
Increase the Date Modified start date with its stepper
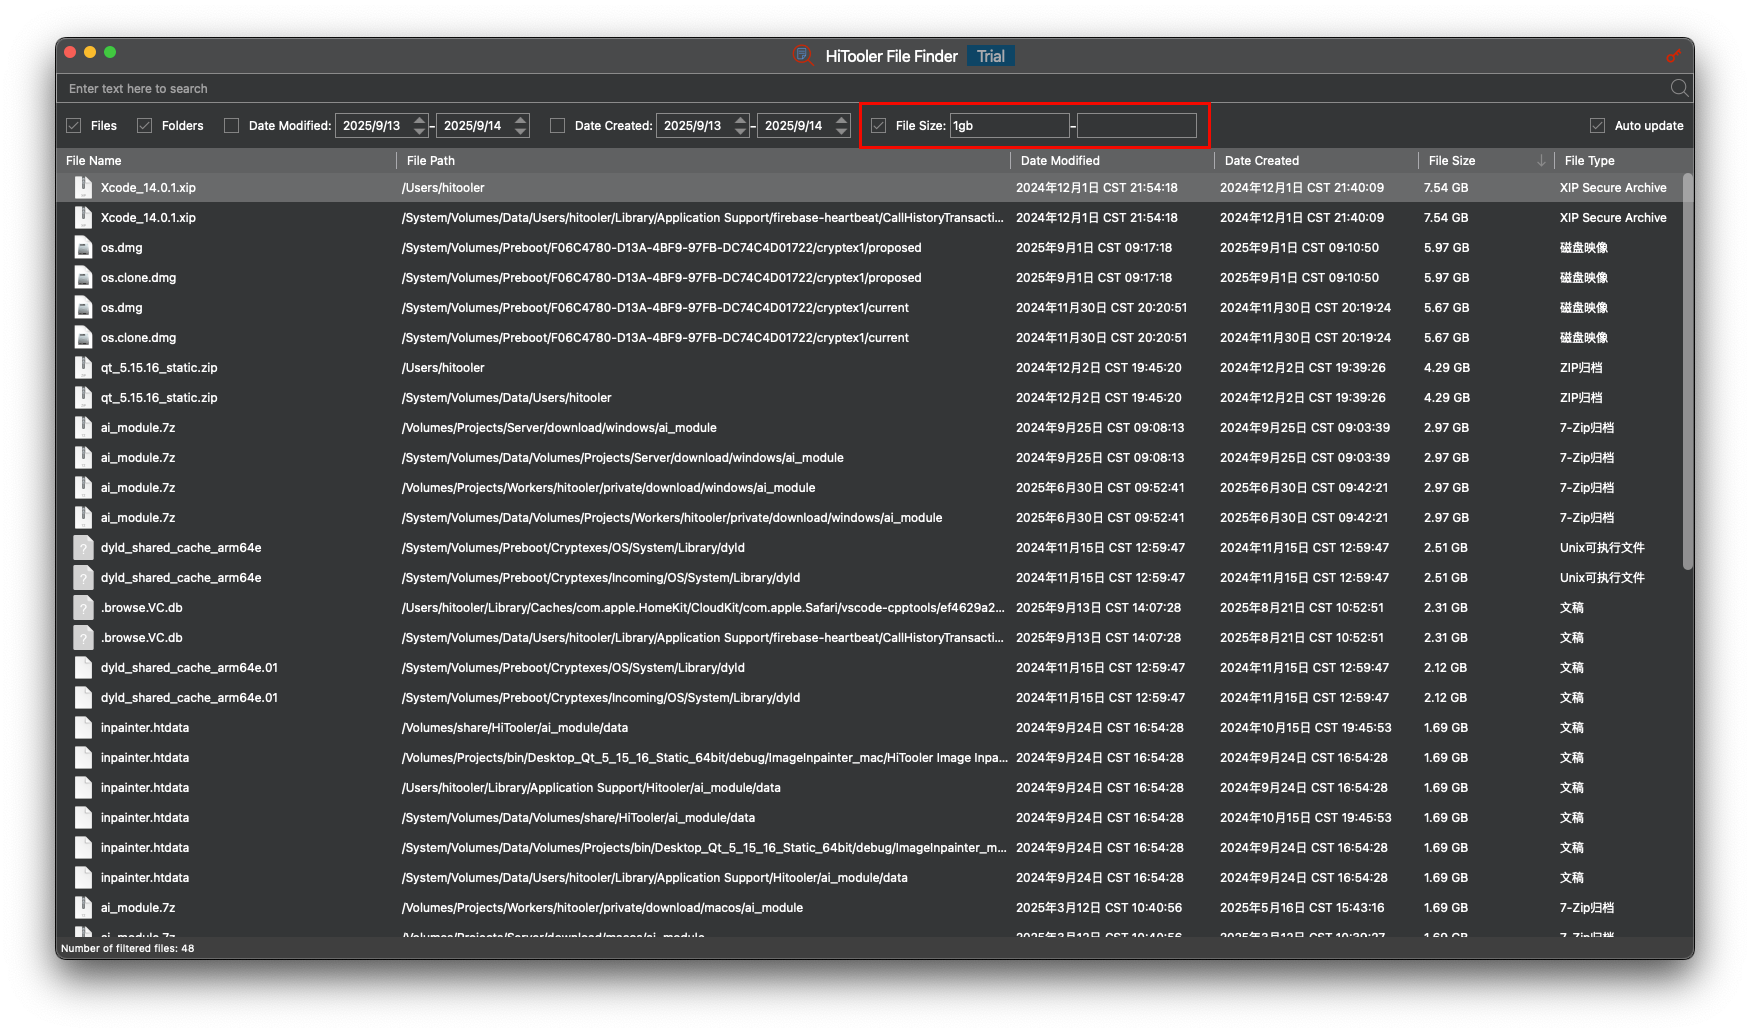pos(419,120)
